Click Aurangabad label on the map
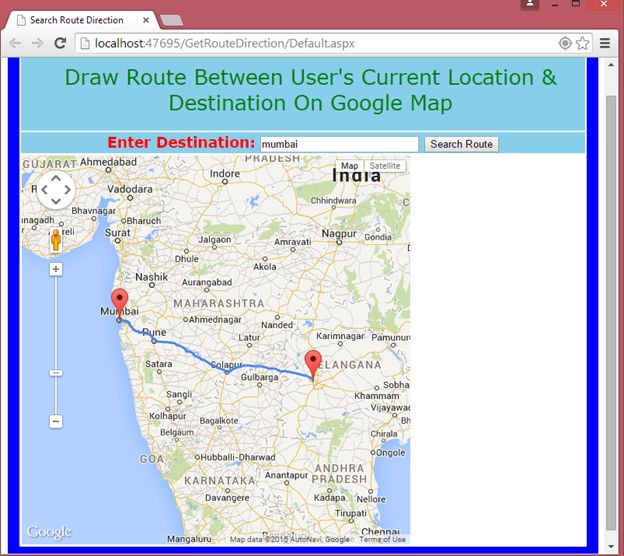The height and width of the screenshot is (556, 624). pyautogui.click(x=207, y=282)
